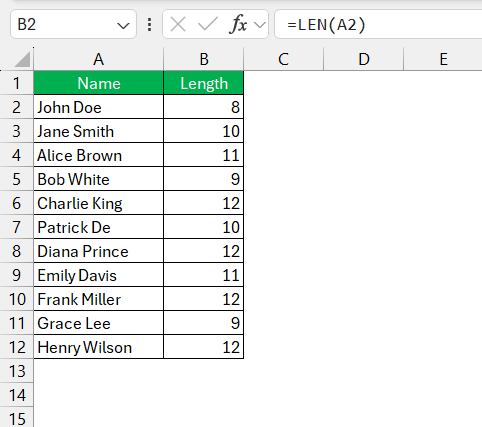Image resolution: width=482 pixels, height=427 pixels.
Task: Select the length cell next to Emily Davis
Action: click(204, 275)
